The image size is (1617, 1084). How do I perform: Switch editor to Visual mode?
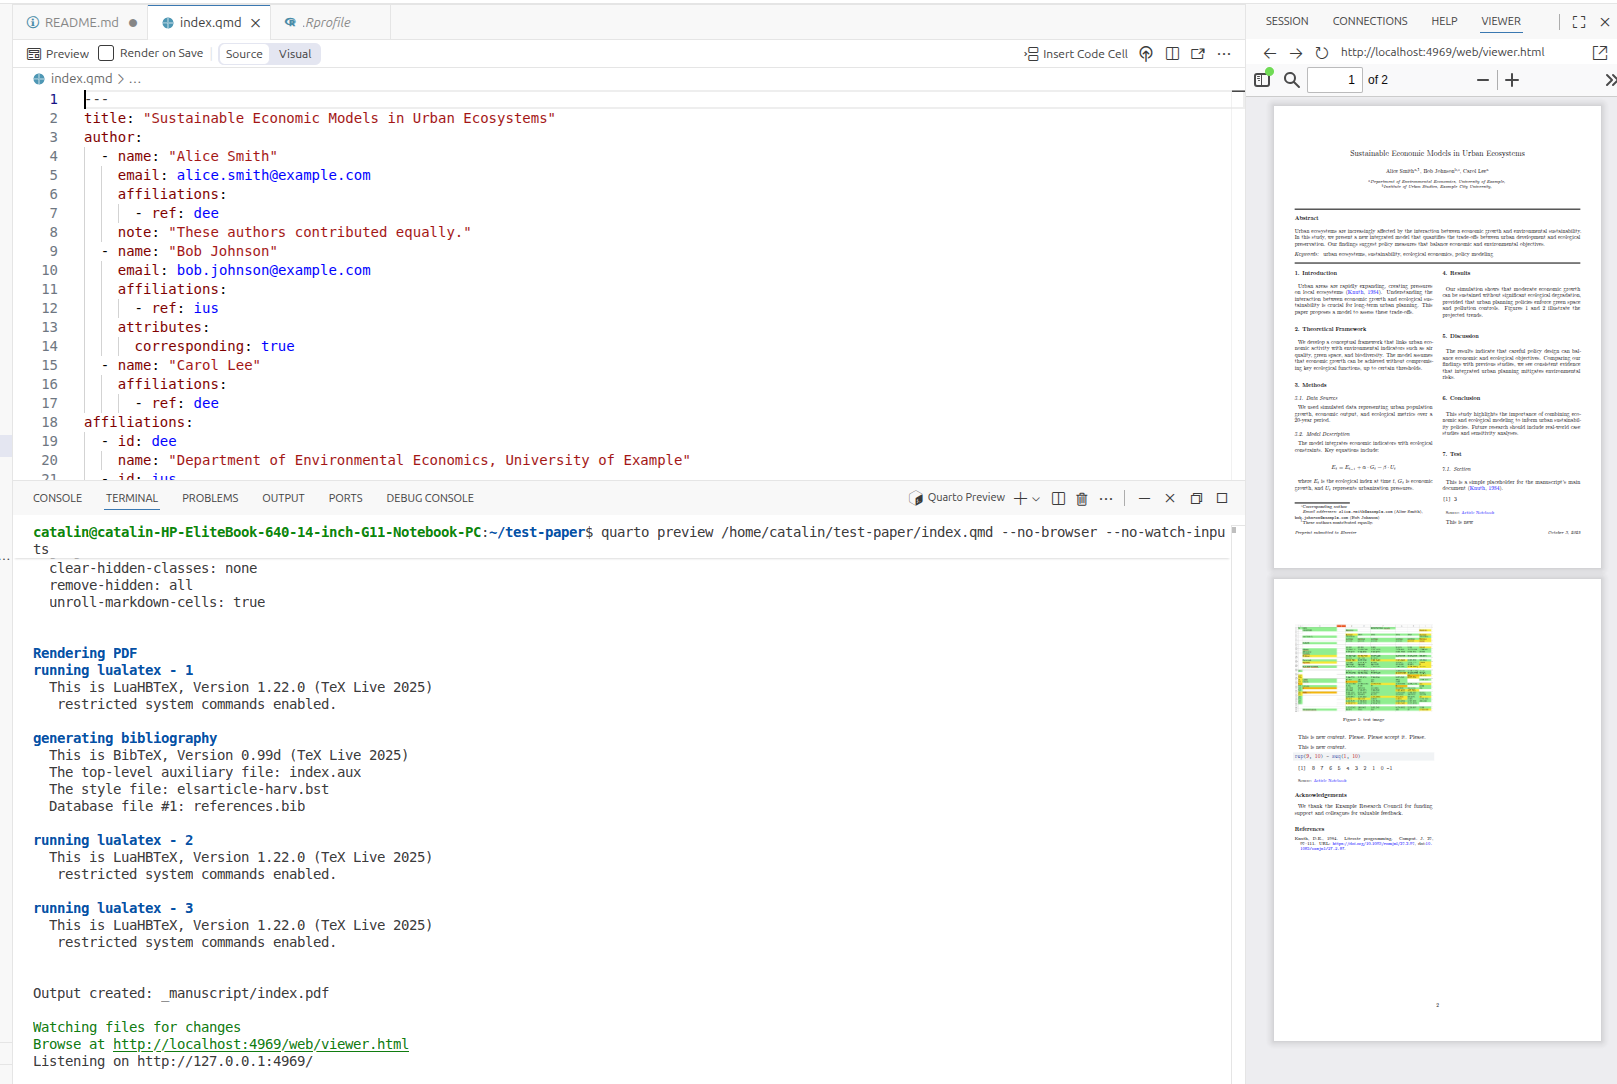pyautogui.click(x=295, y=54)
